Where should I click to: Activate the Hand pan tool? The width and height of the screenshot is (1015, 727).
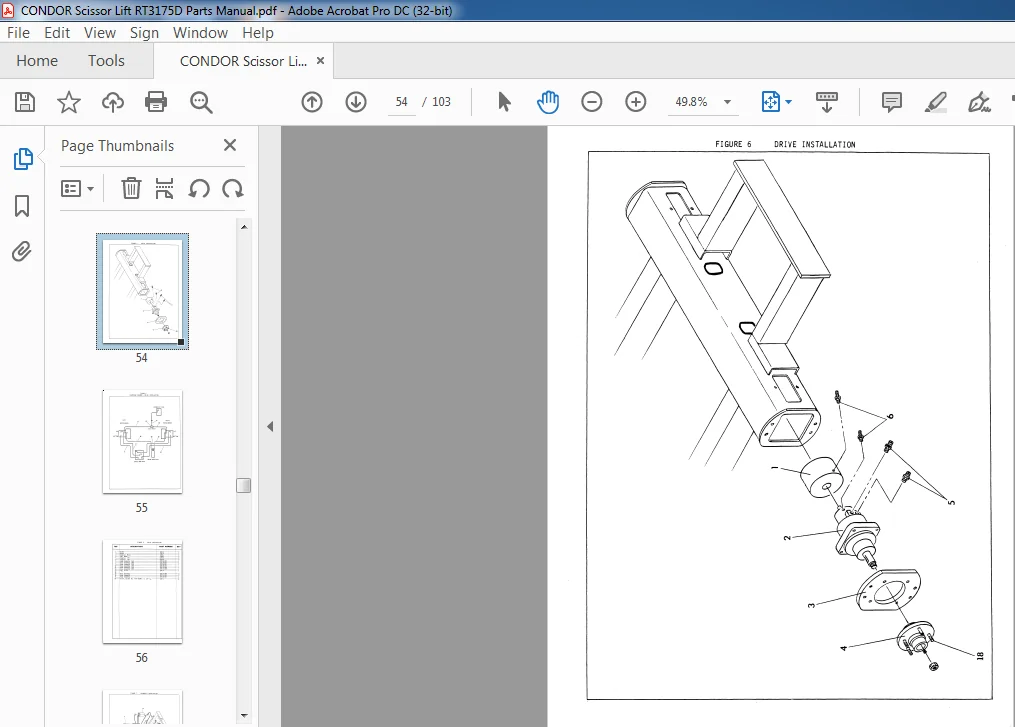[548, 102]
